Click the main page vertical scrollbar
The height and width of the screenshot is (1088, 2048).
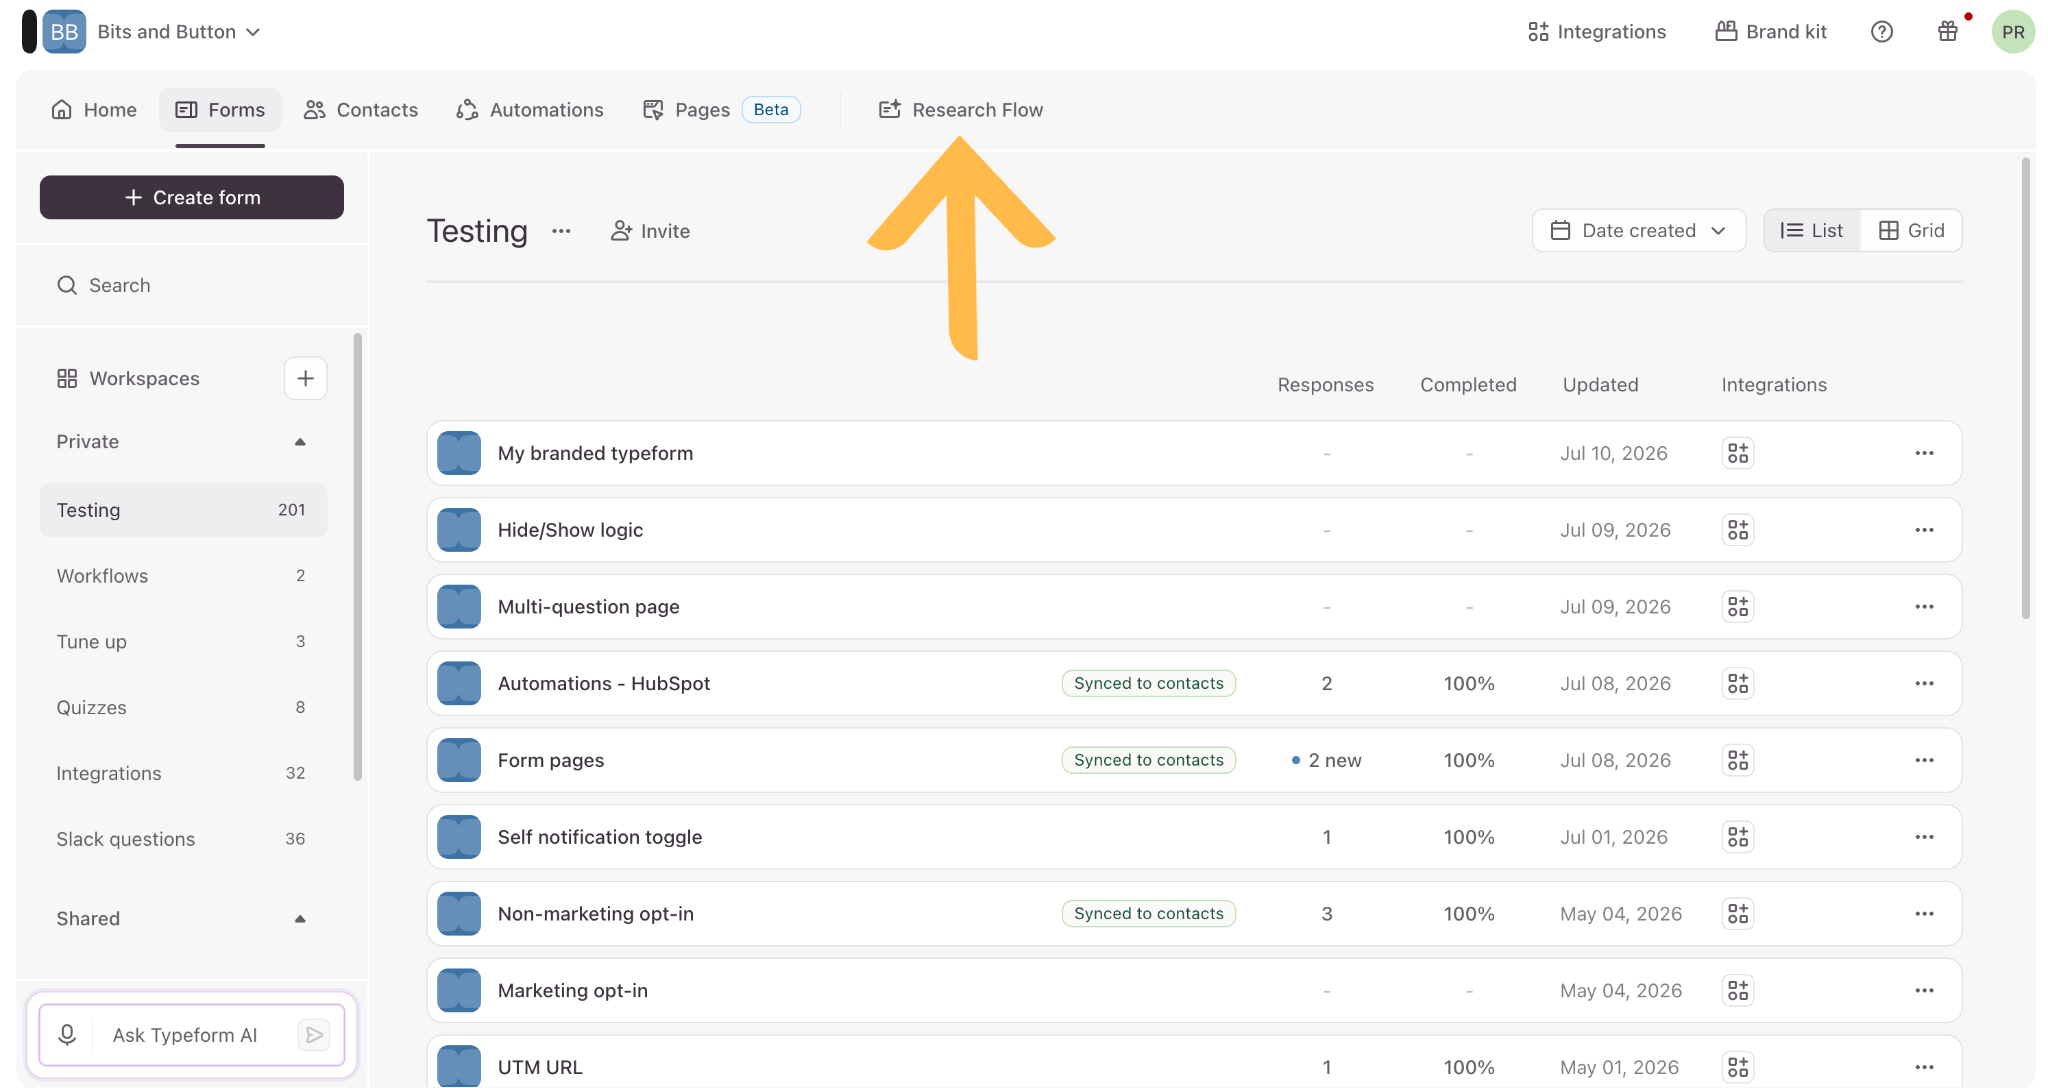pyautogui.click(x=2027, y=389)
